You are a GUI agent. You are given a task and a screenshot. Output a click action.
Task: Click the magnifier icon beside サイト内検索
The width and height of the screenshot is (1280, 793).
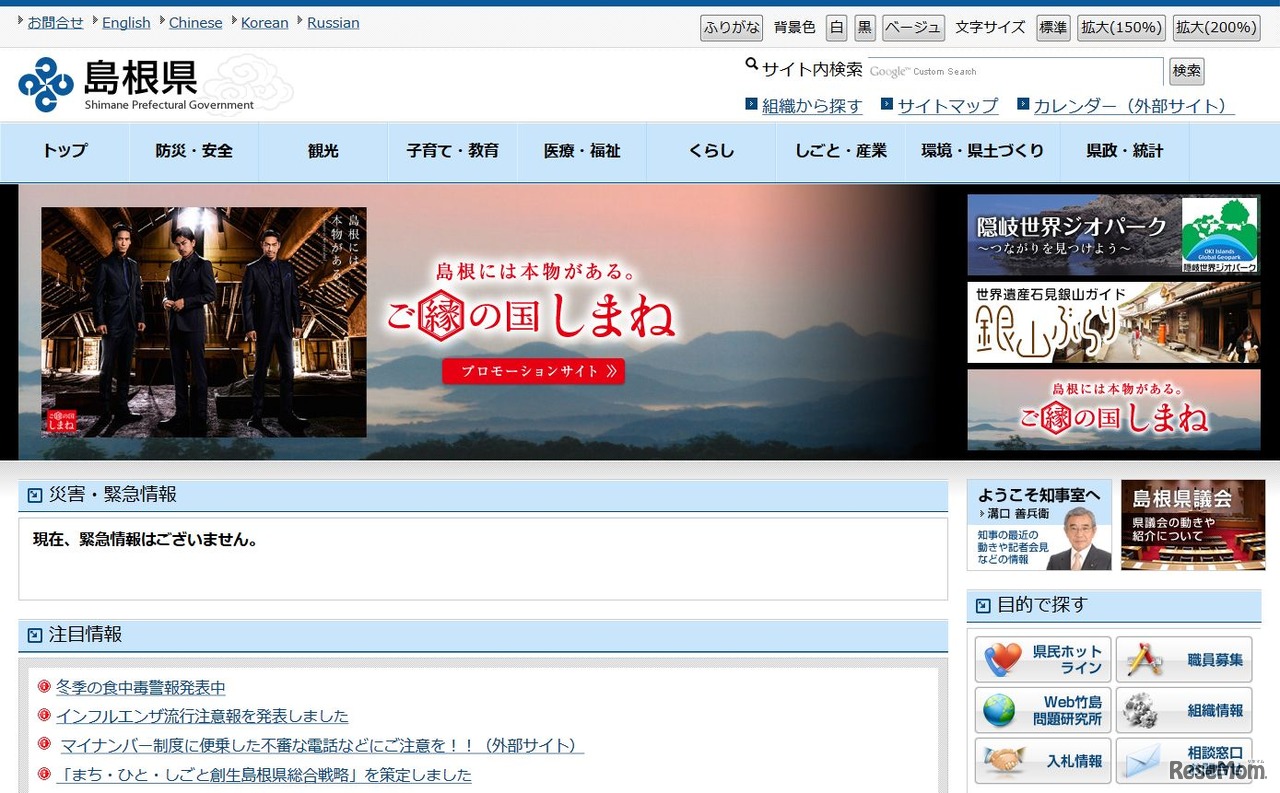coord(752,65)
